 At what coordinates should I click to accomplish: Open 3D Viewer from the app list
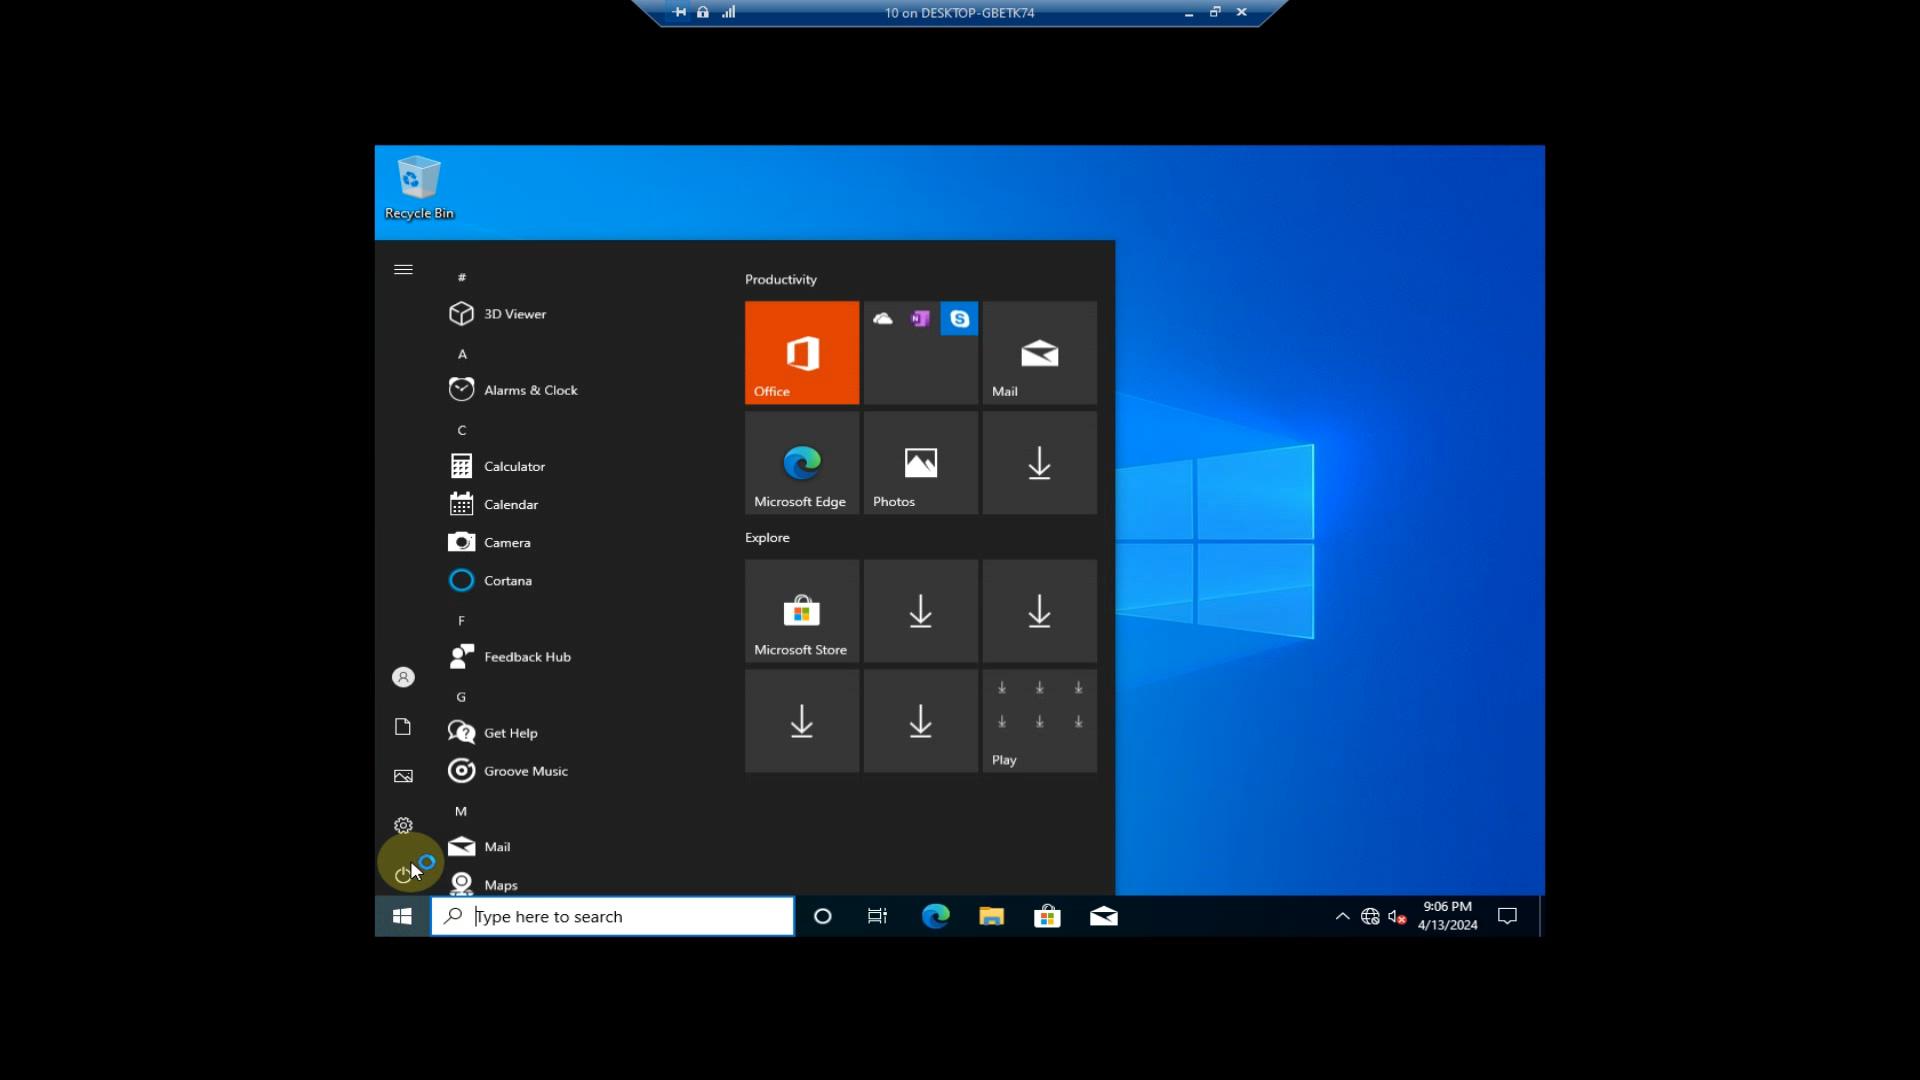pyautogui.click(x=580, y=314)
